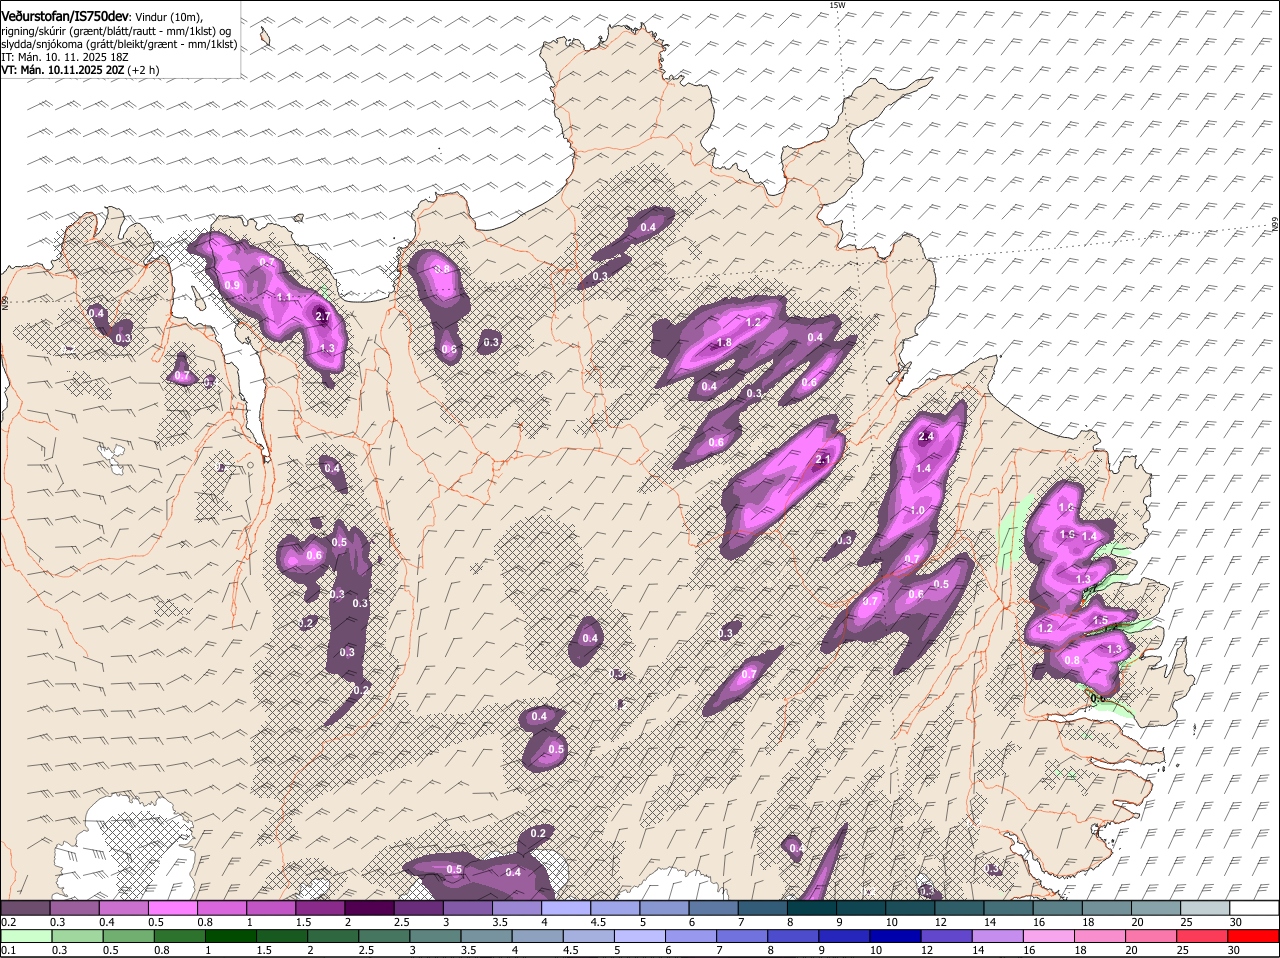Click the 2.7 precipitation value on the map
The width and height of the screenshot is (1280, 958).
[x=322, y=316]
